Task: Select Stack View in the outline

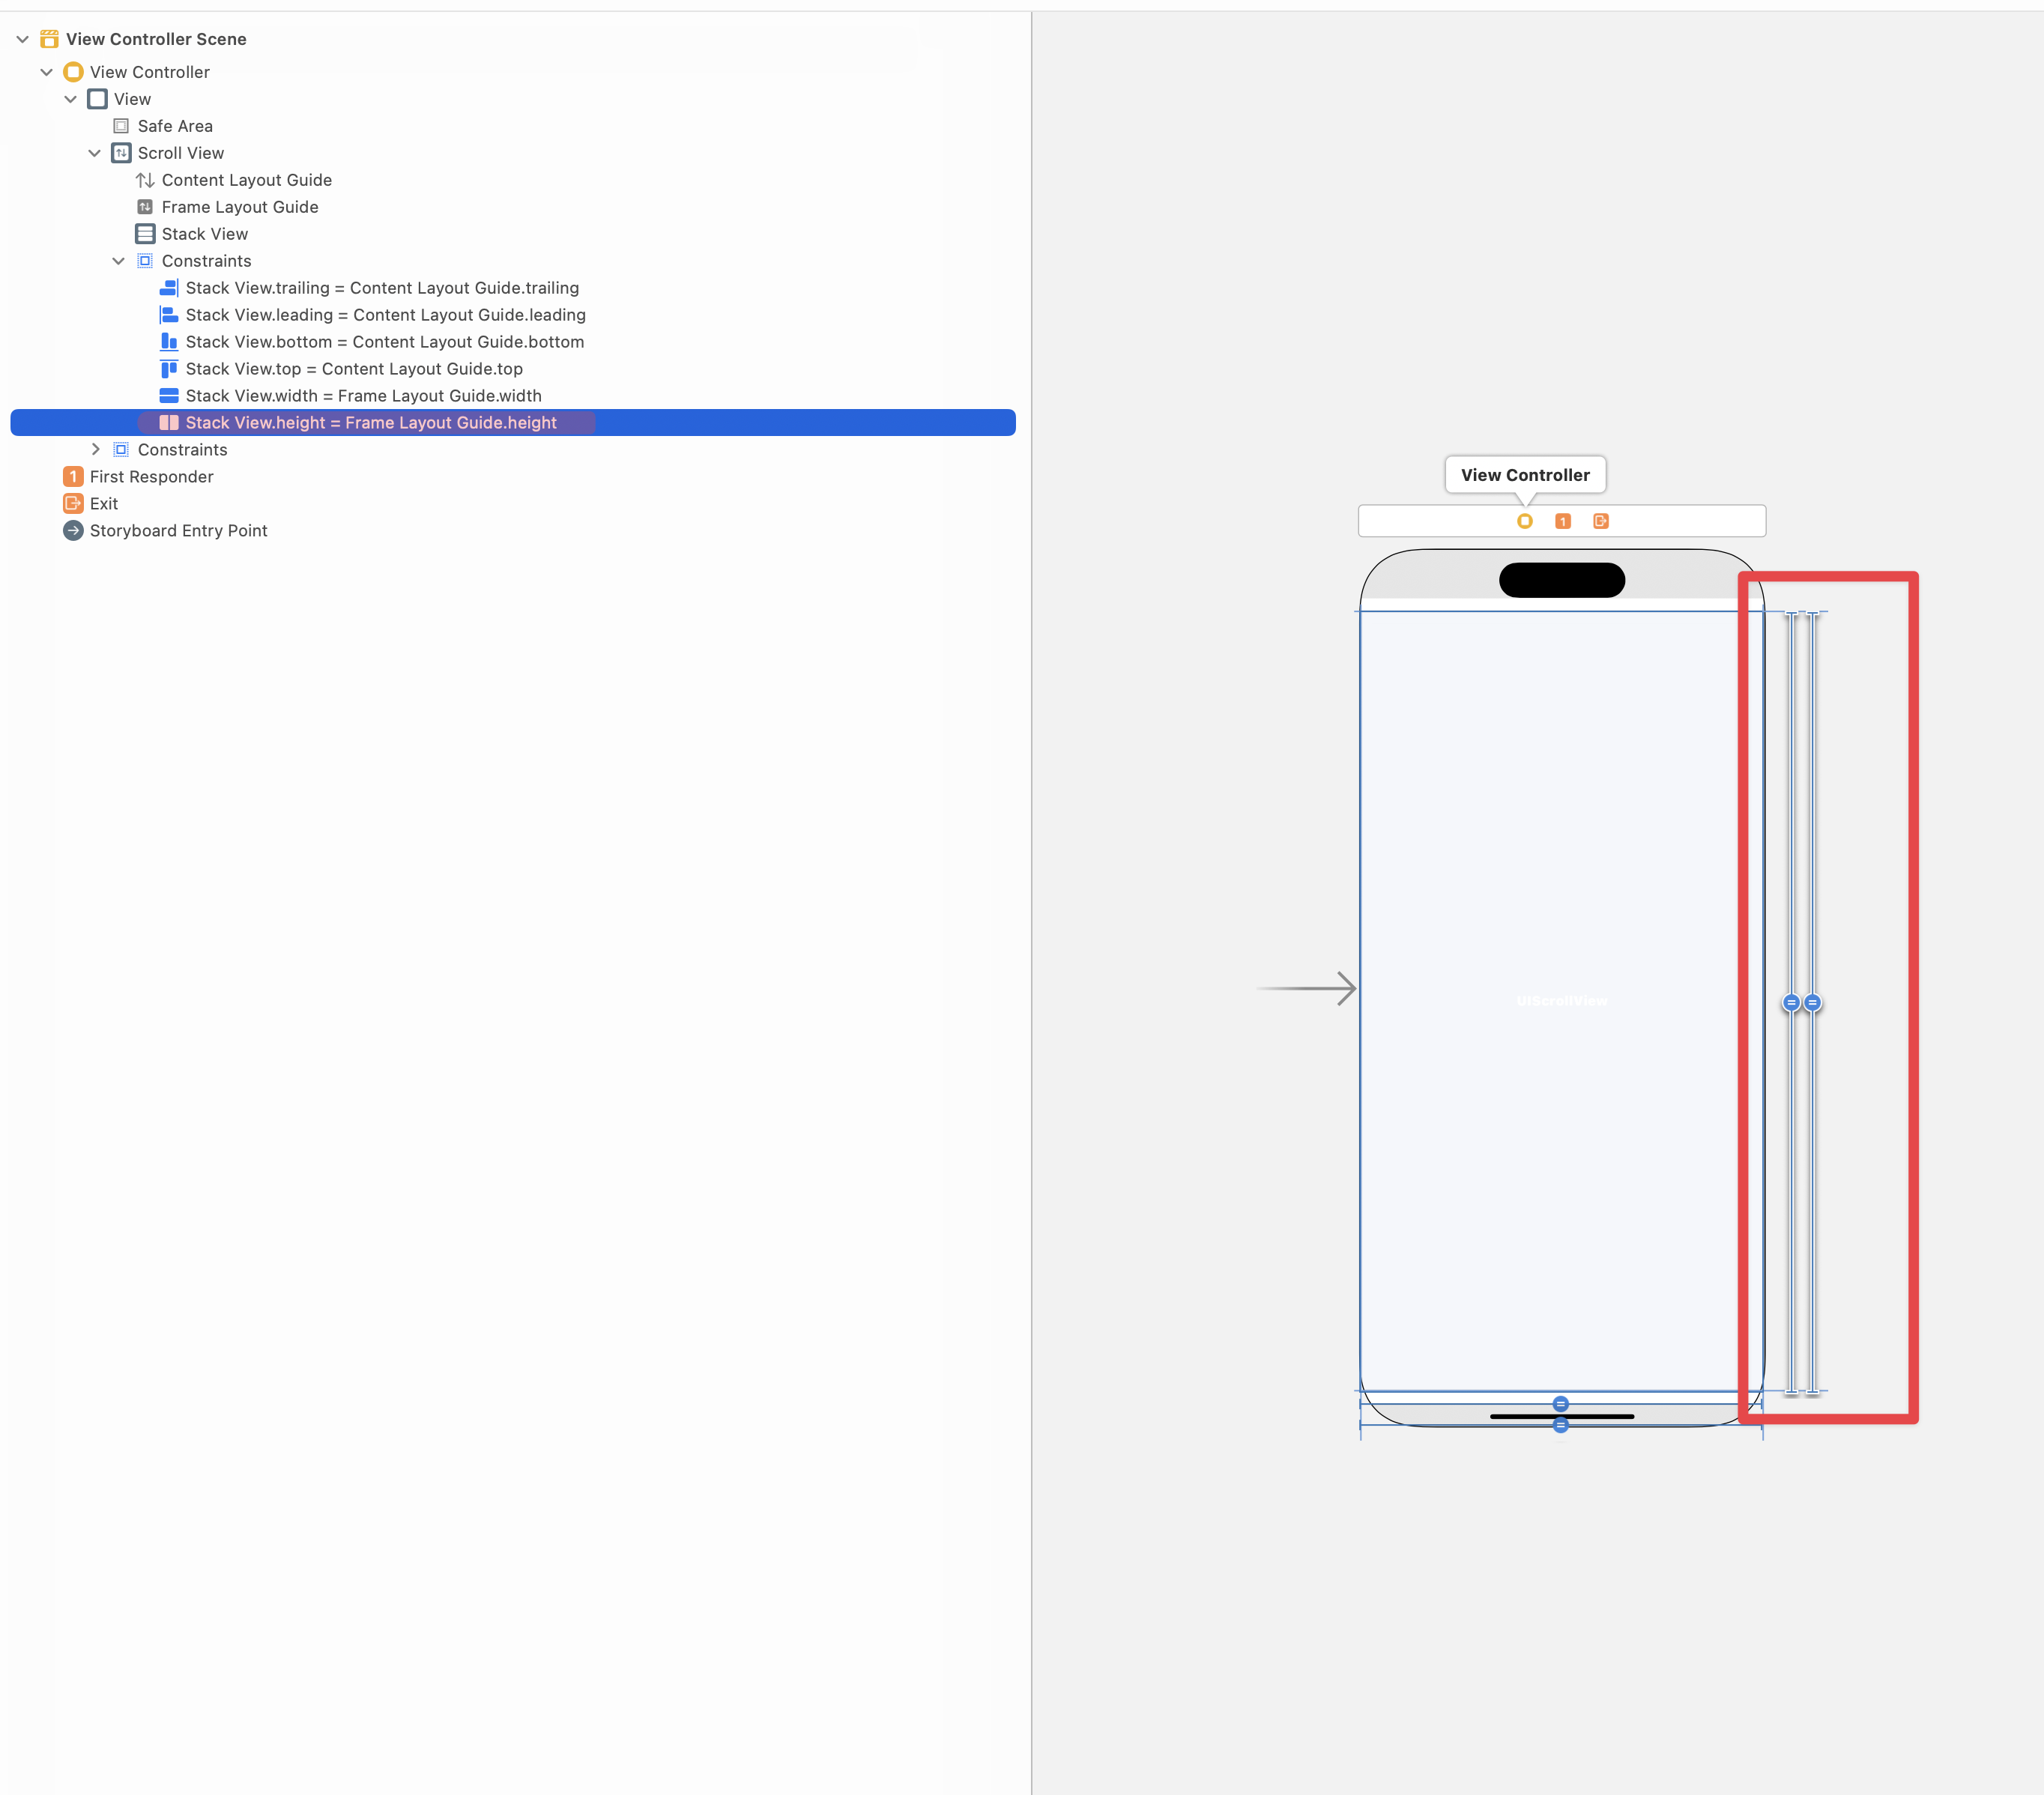Action: (x=204, y=234)
